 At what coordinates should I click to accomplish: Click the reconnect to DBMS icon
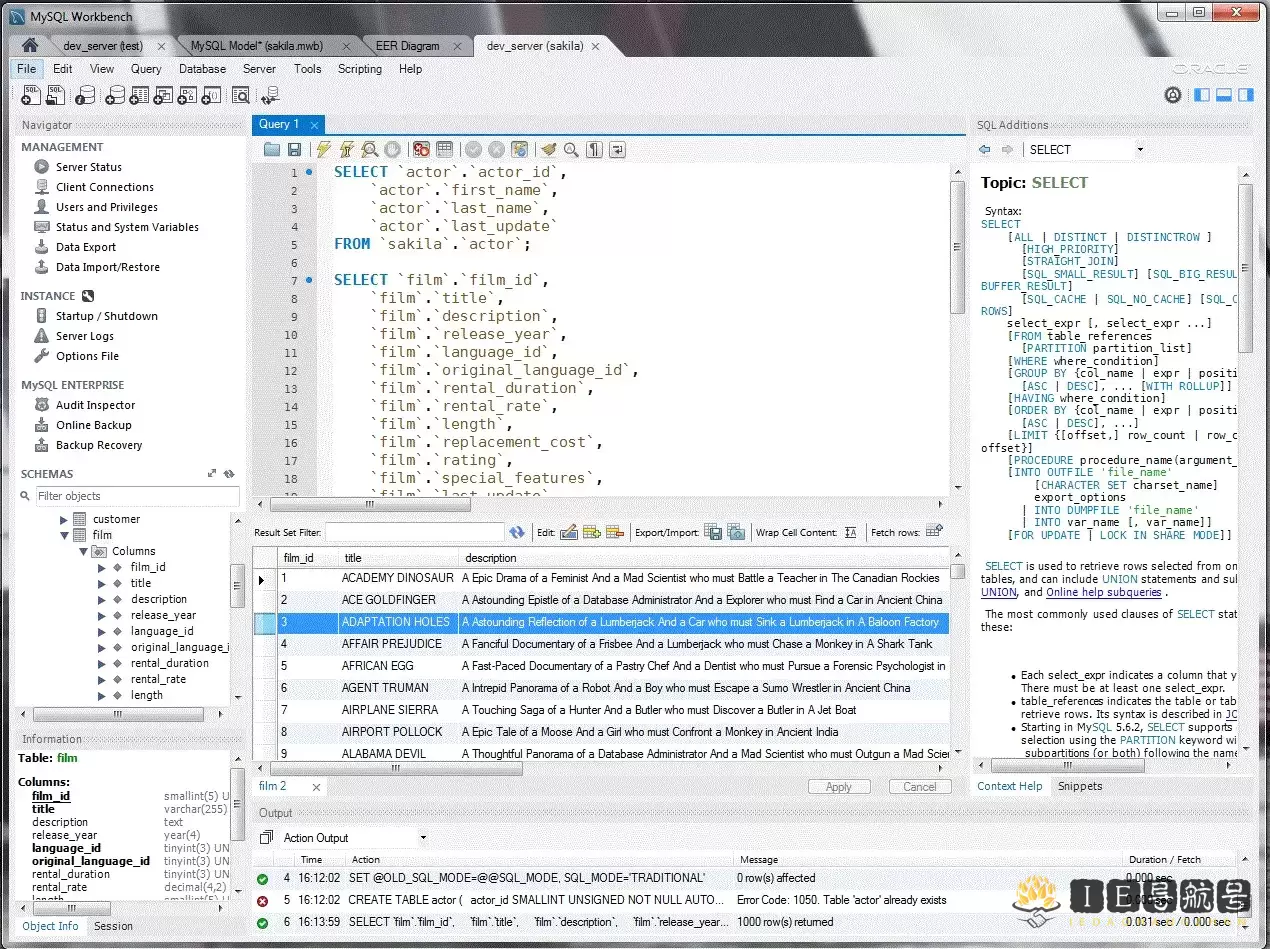click(270, 95)
